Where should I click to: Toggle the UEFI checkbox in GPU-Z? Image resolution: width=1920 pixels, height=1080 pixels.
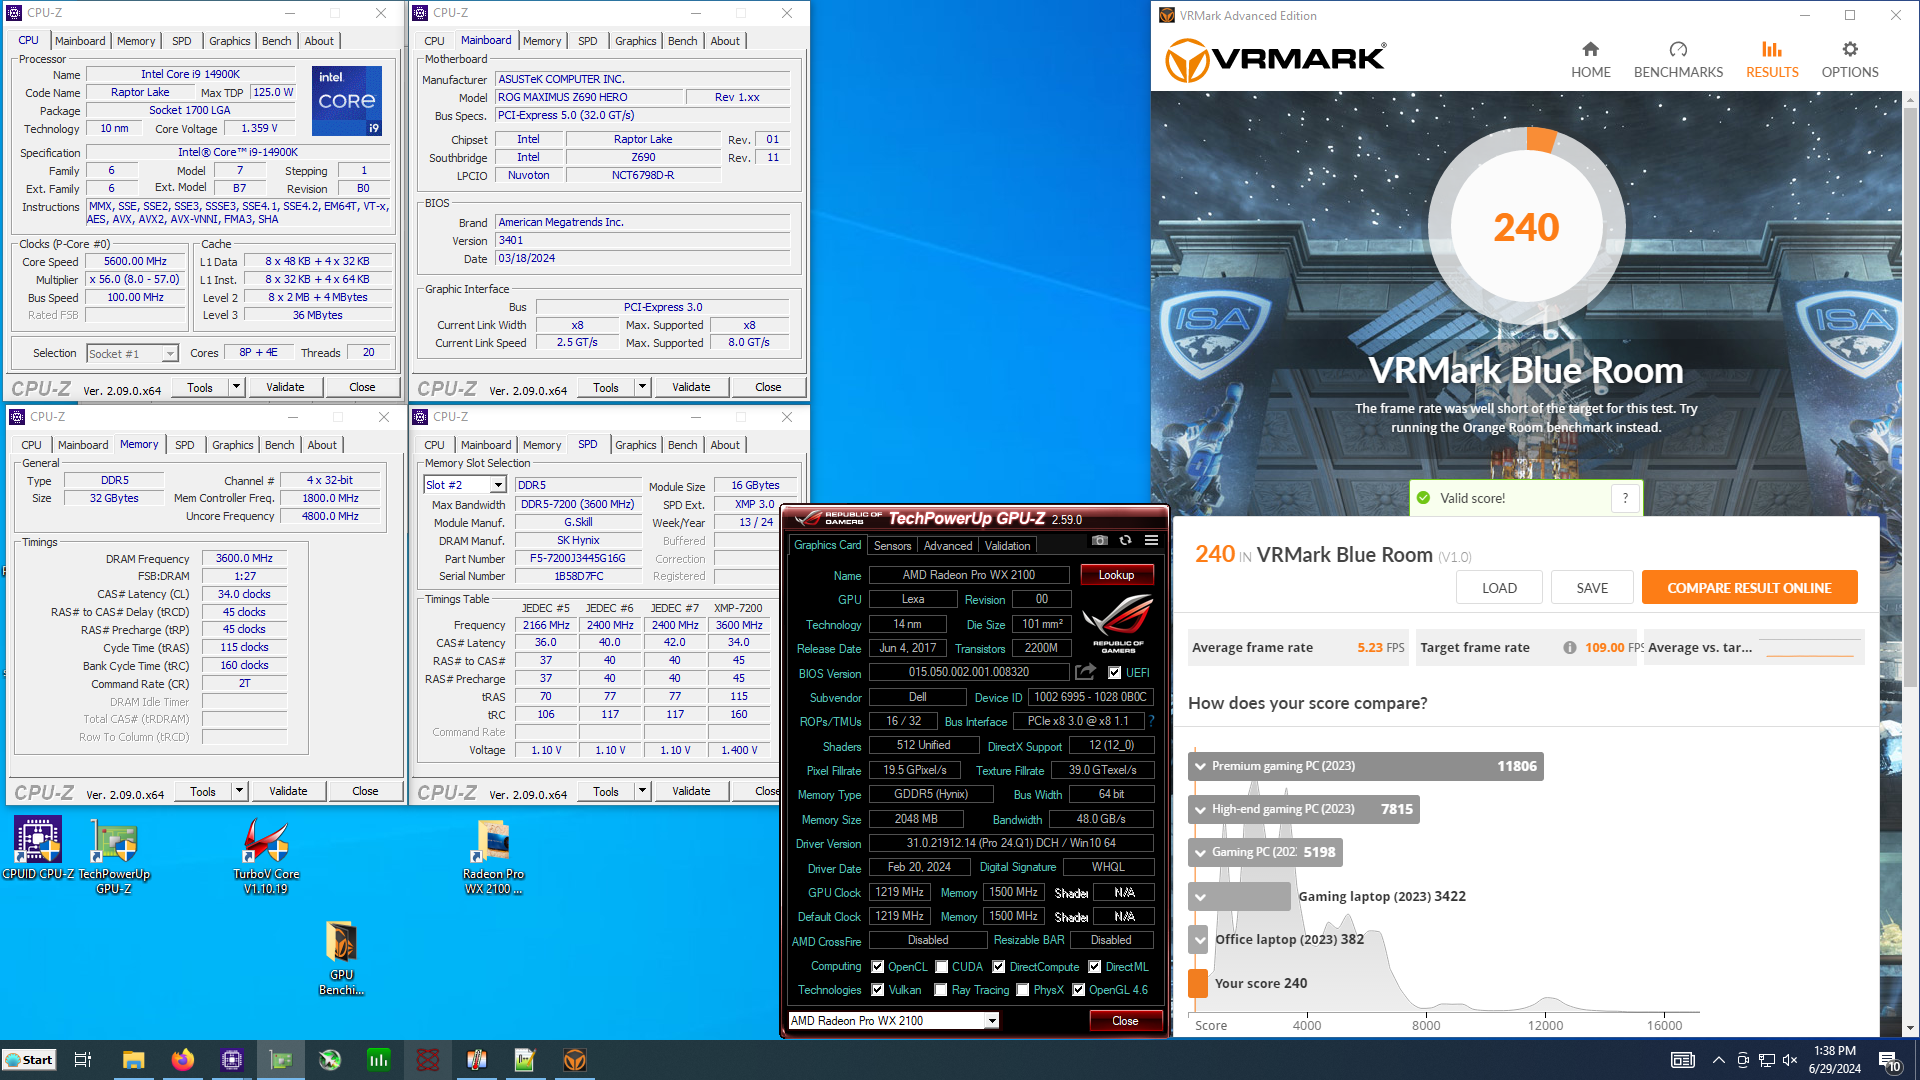coord(1114,673)
